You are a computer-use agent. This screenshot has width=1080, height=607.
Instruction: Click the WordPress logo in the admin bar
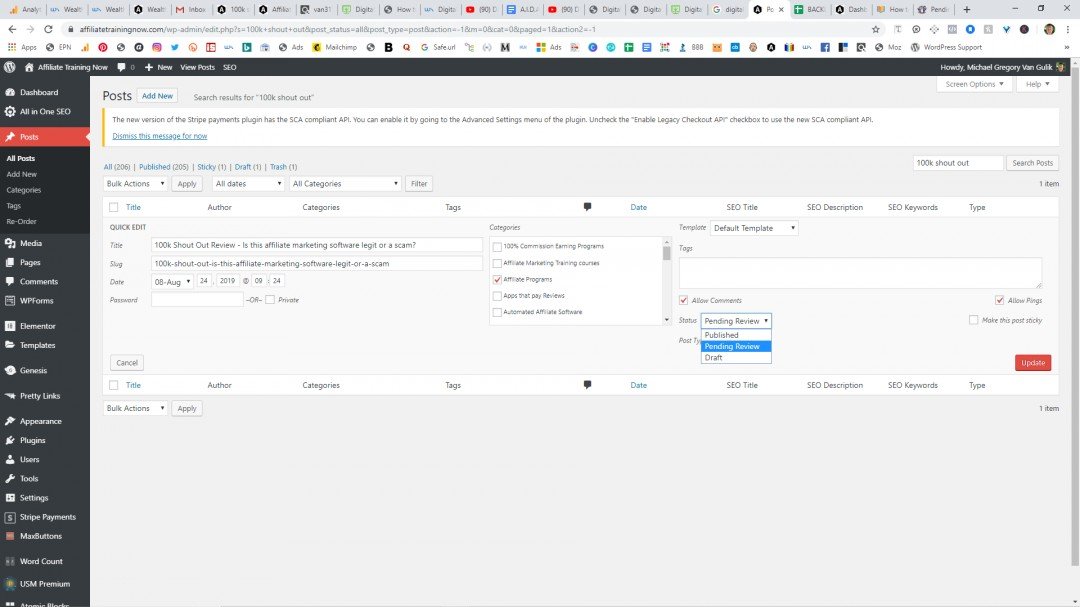[x=9, y=67]
